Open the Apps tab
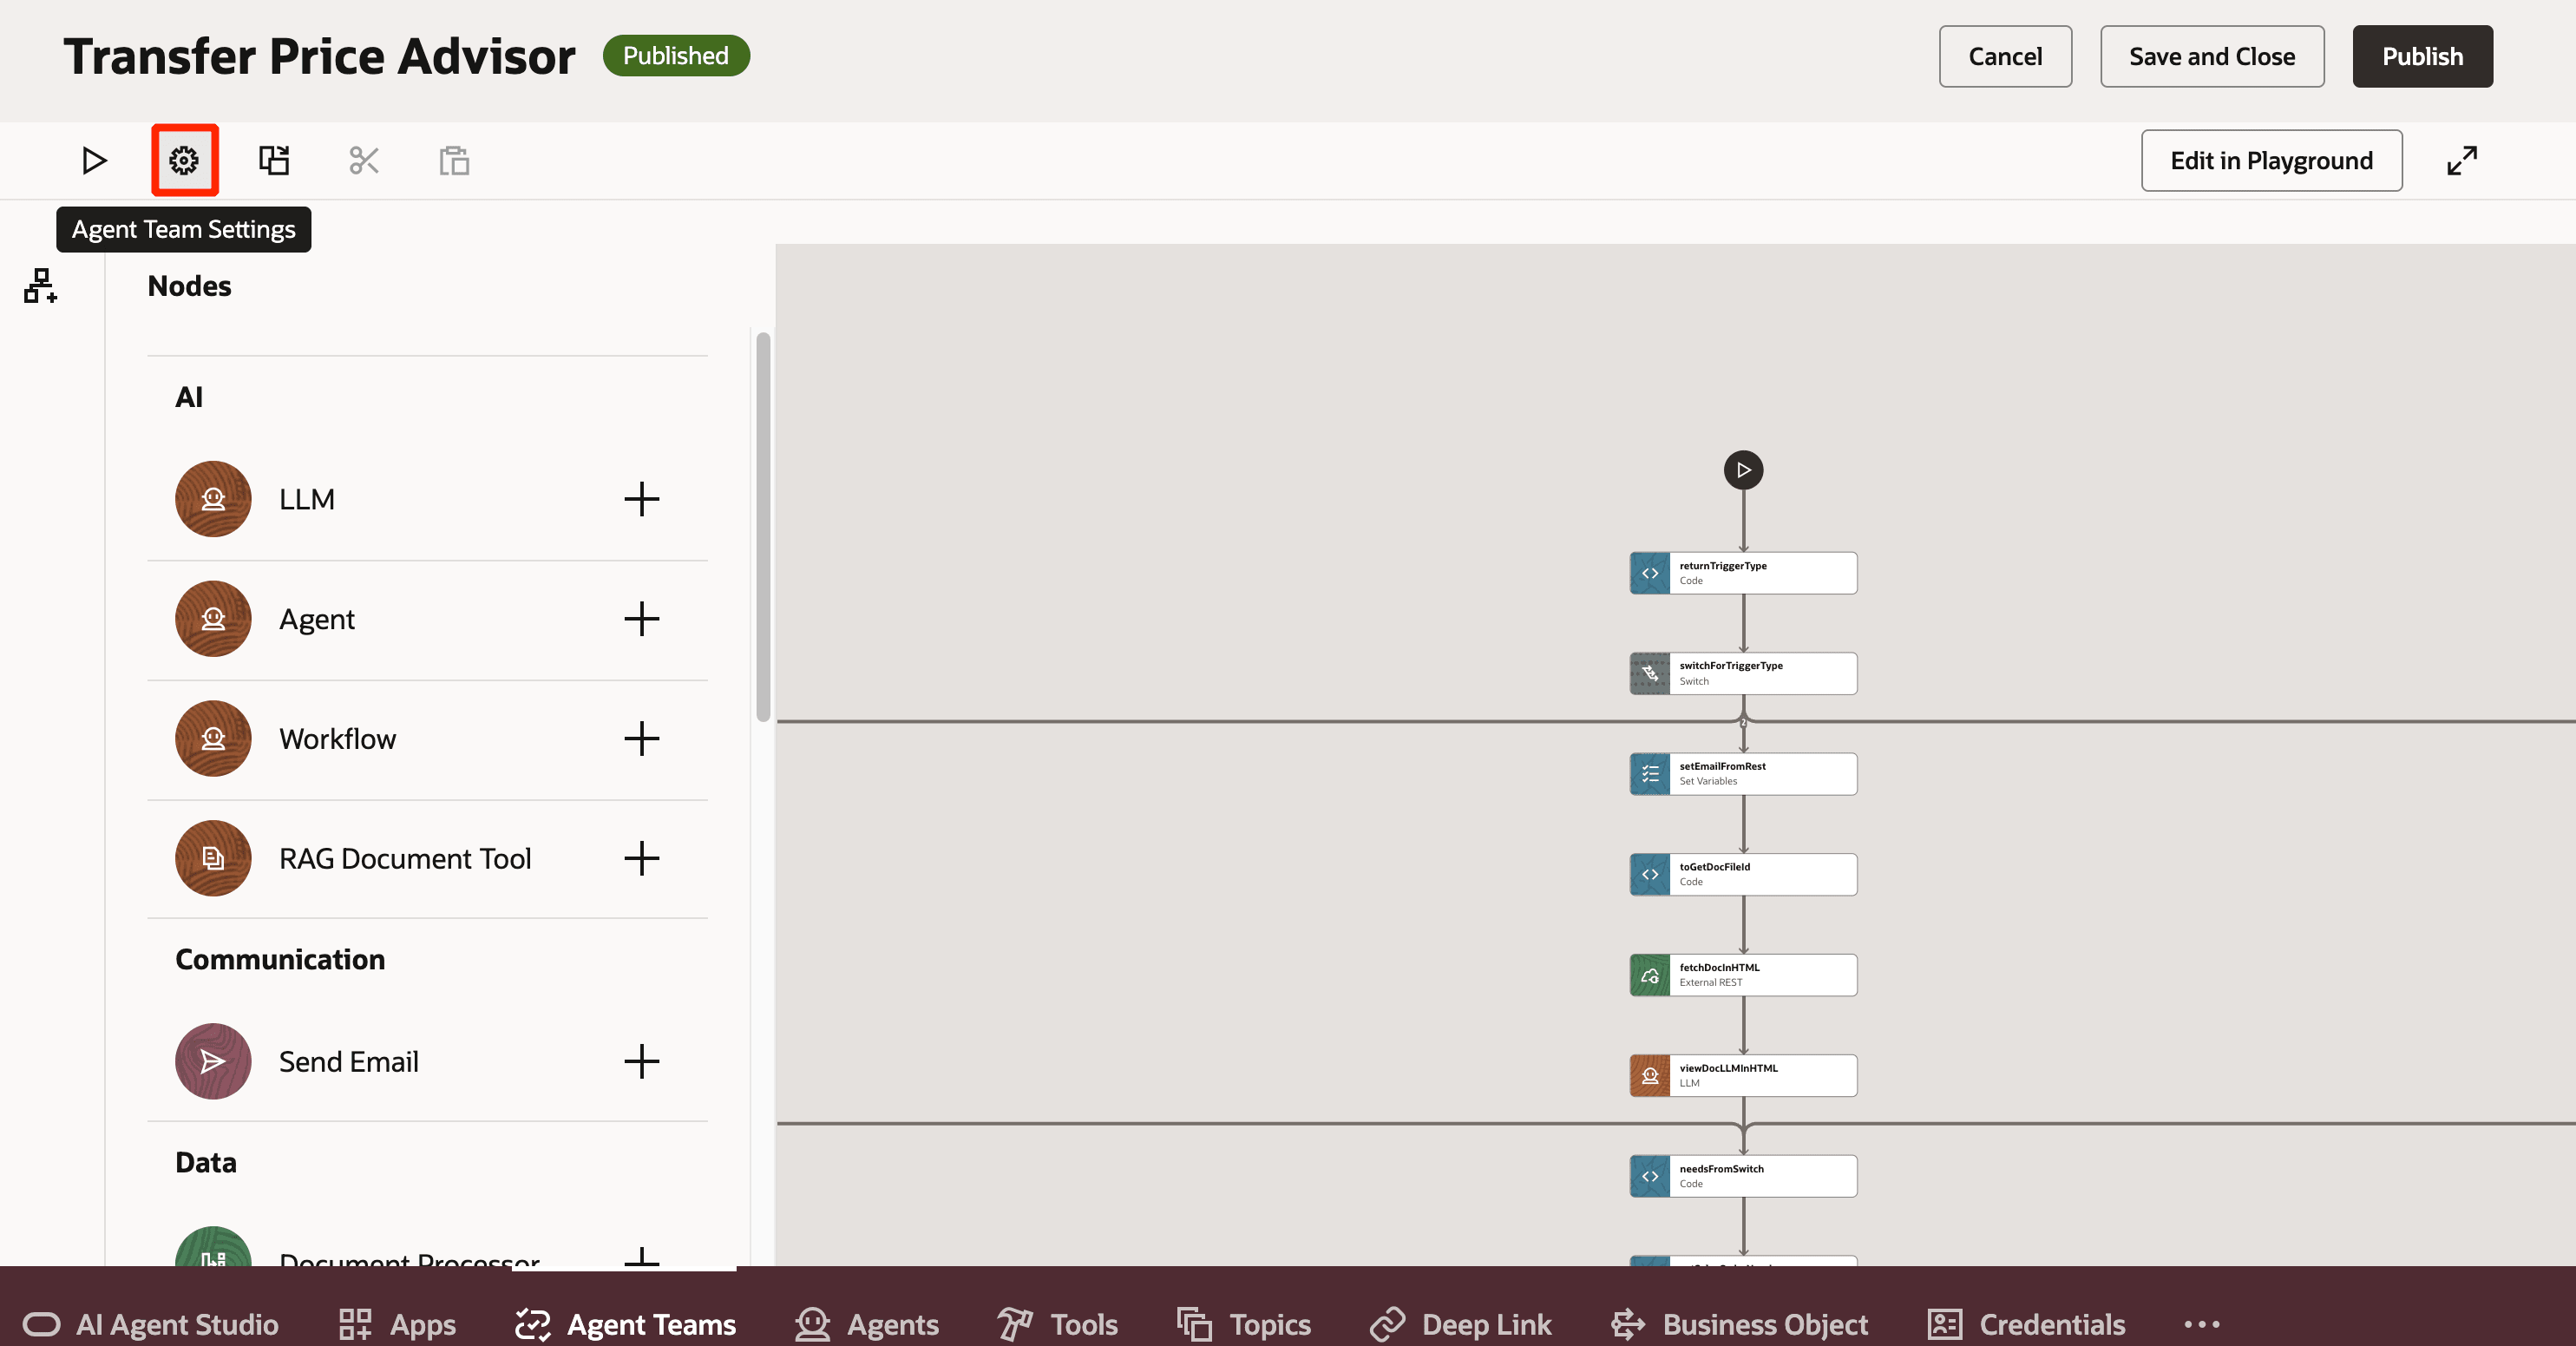This screenshot has width=2576, height=1346. point(397,1324)
